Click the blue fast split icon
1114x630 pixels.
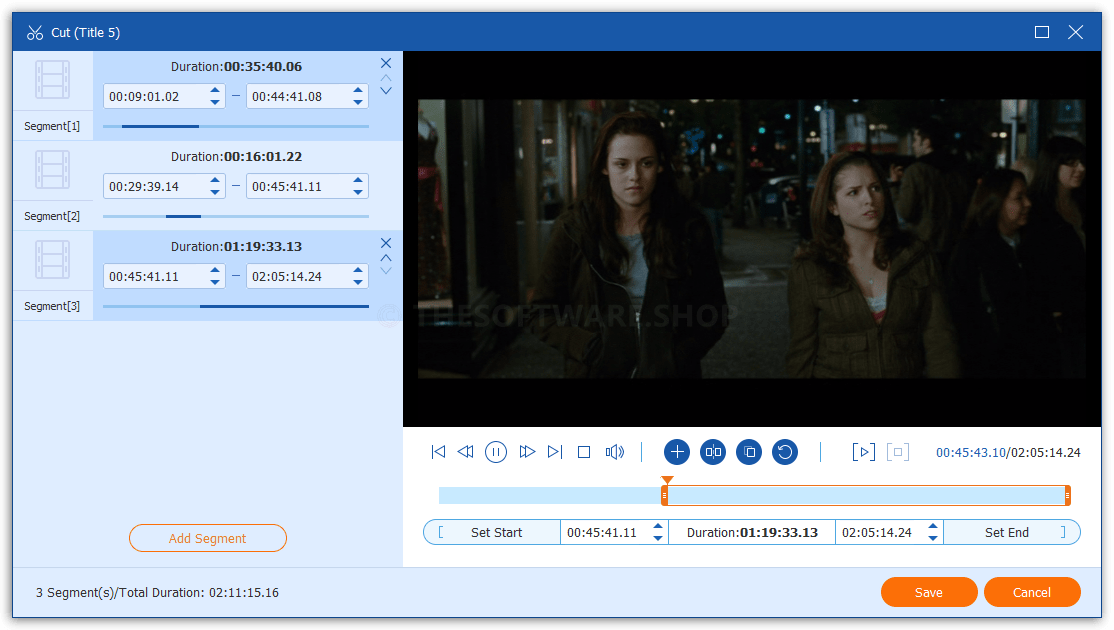coord(713,452)
